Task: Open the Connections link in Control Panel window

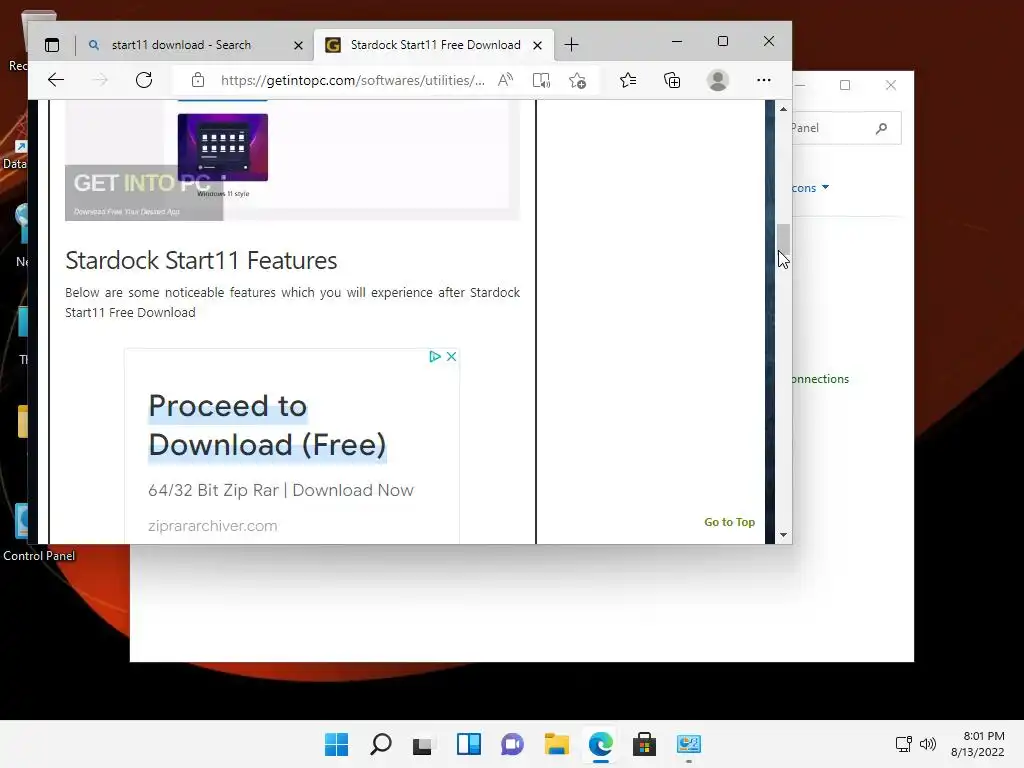Action: tap(820, 379)
